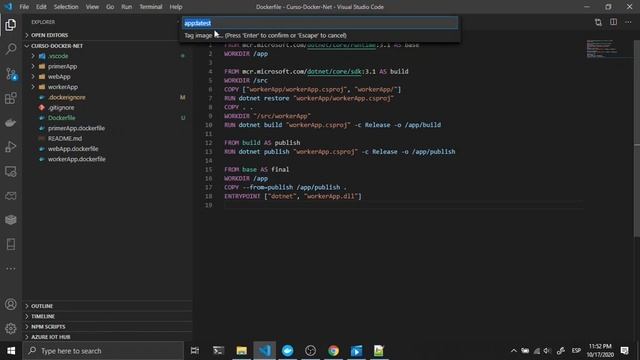This screenshot has height=360, width=640.
Task: Open the Remote Explorer view
Action: click(11, 171)
